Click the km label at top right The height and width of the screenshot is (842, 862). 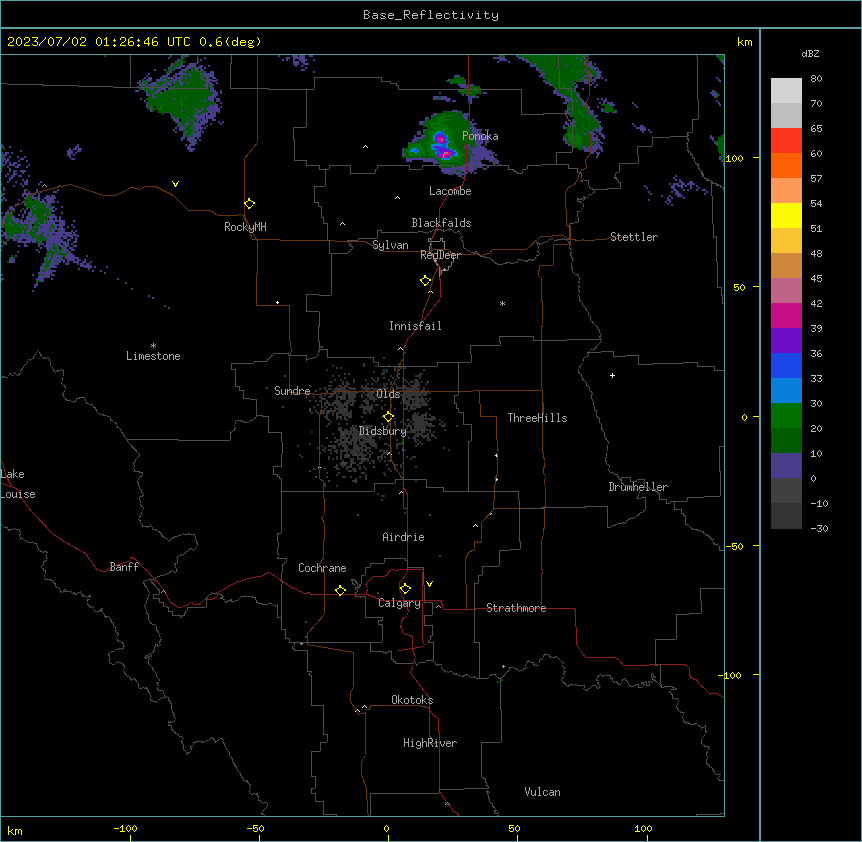[744, 42]
